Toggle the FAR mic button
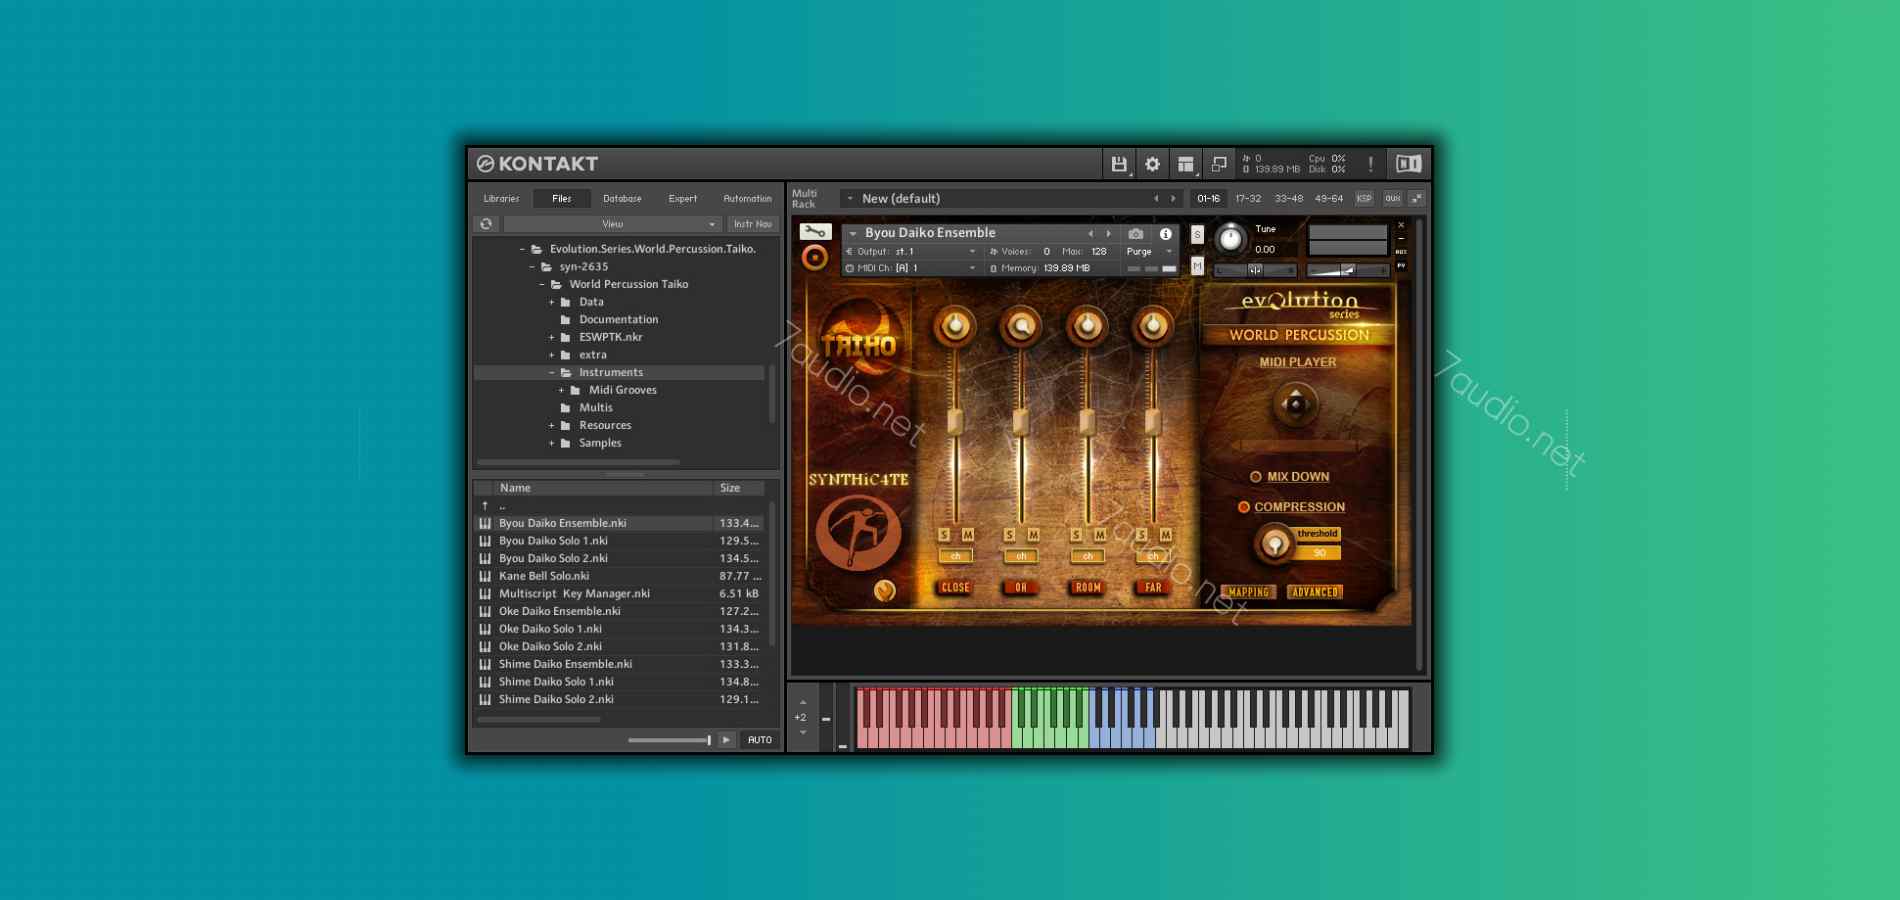The width and height of the screenshot is (1900, 900). [1153, 588]
